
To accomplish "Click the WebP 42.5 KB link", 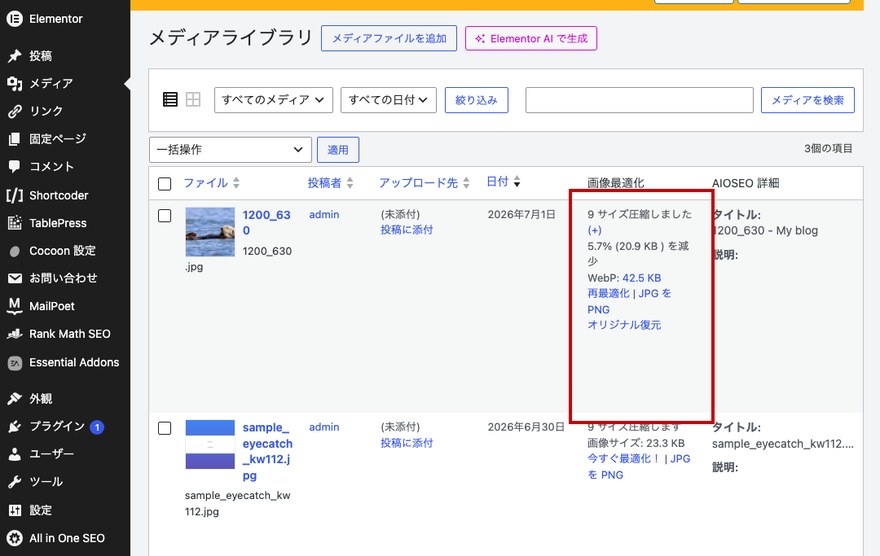I will [641, 278].
